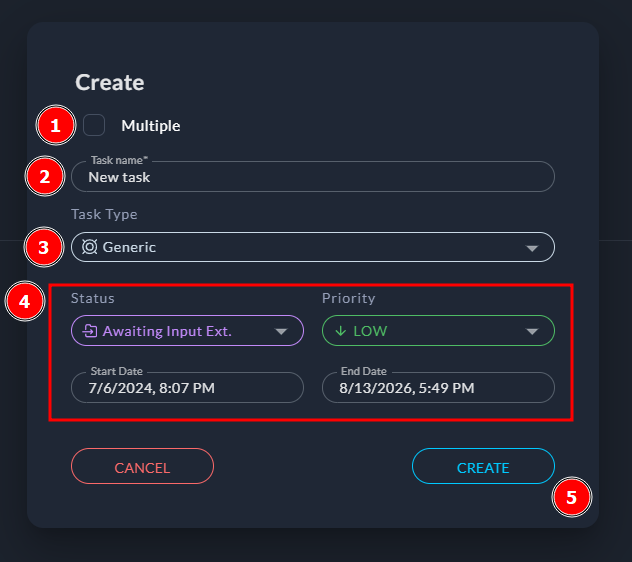Click the red number 3 marker

[43, 247]
